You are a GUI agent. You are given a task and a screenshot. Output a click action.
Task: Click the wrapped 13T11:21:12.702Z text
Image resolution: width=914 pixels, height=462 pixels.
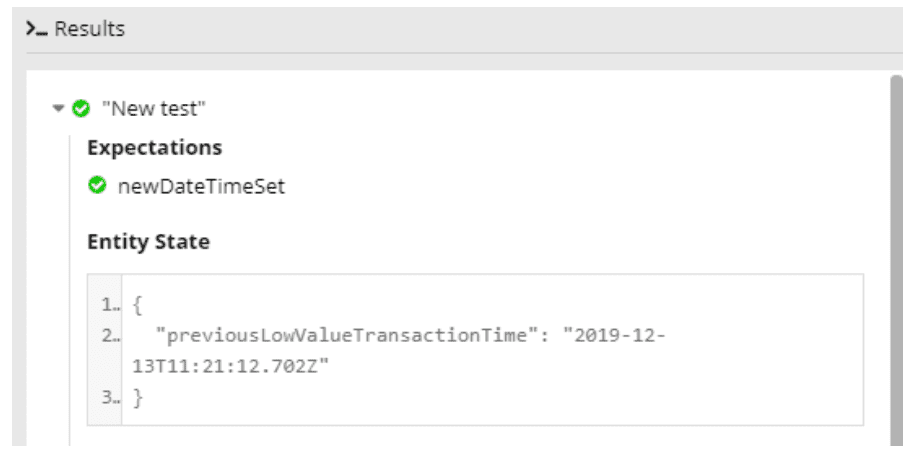(x=231, y=366)
